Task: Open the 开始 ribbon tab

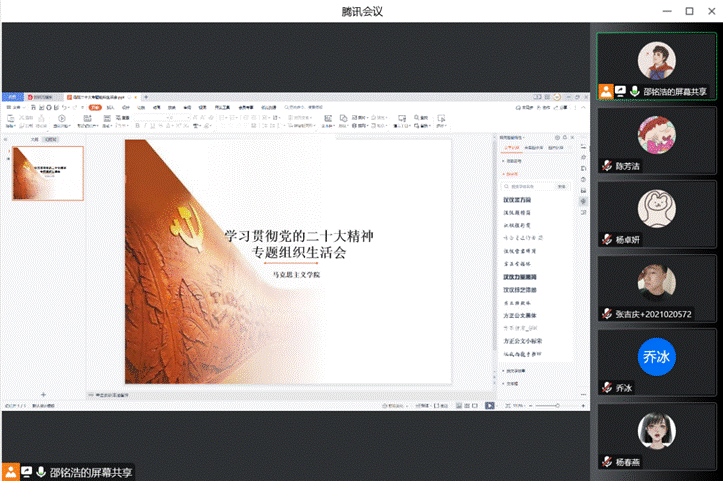Action: pos(94,107)
